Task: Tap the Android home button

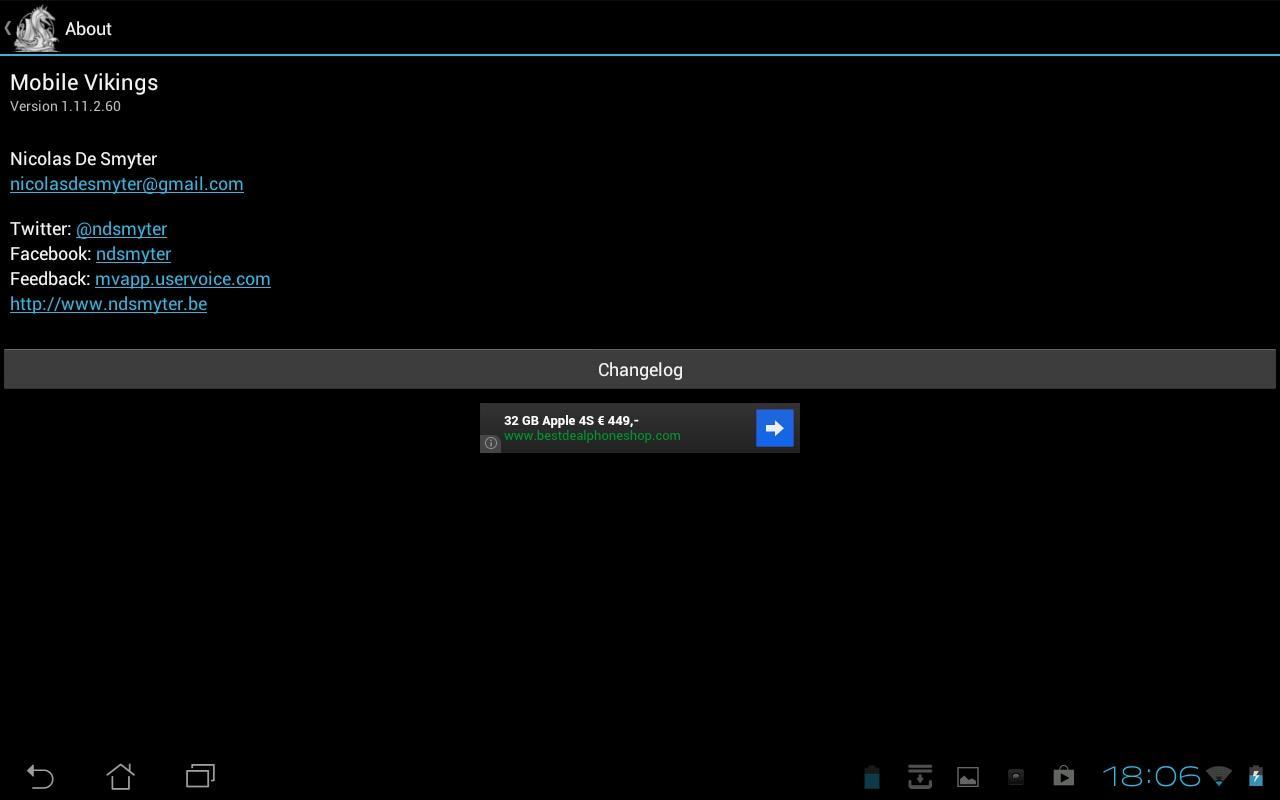Action: coord(120,776)
